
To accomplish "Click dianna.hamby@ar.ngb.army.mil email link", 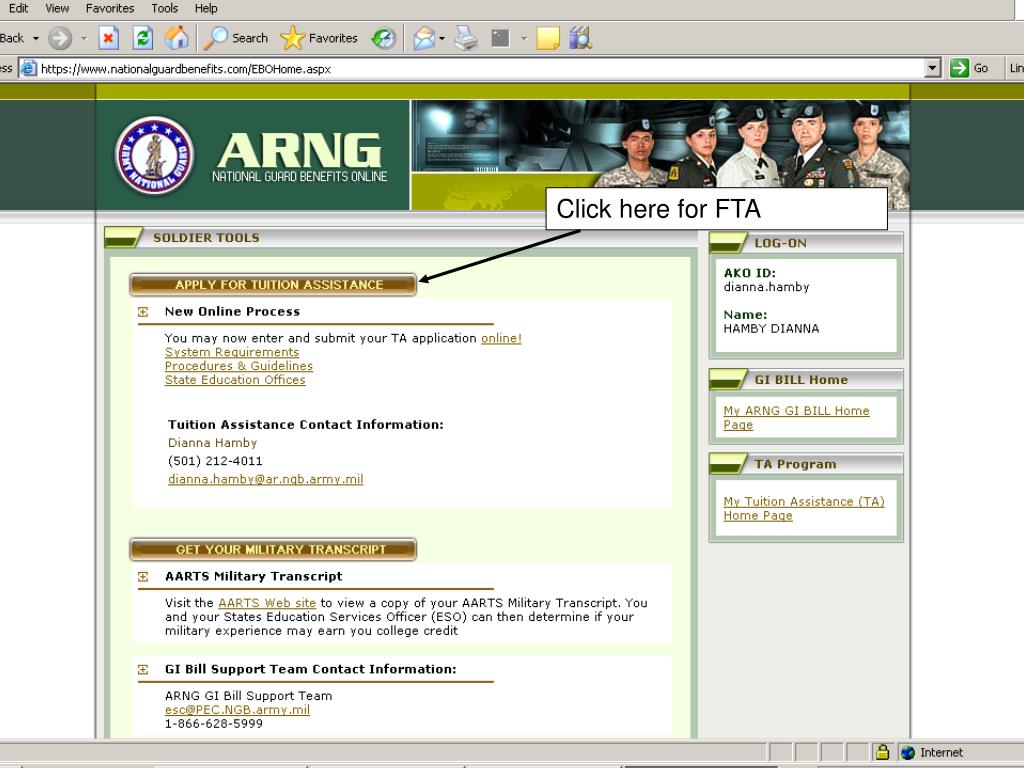I will pyautogui.click(x=265, y=479).
